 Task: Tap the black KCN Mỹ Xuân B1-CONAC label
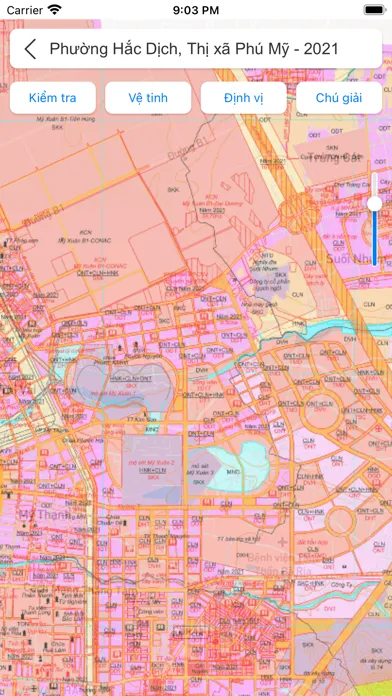click(84, 236)
